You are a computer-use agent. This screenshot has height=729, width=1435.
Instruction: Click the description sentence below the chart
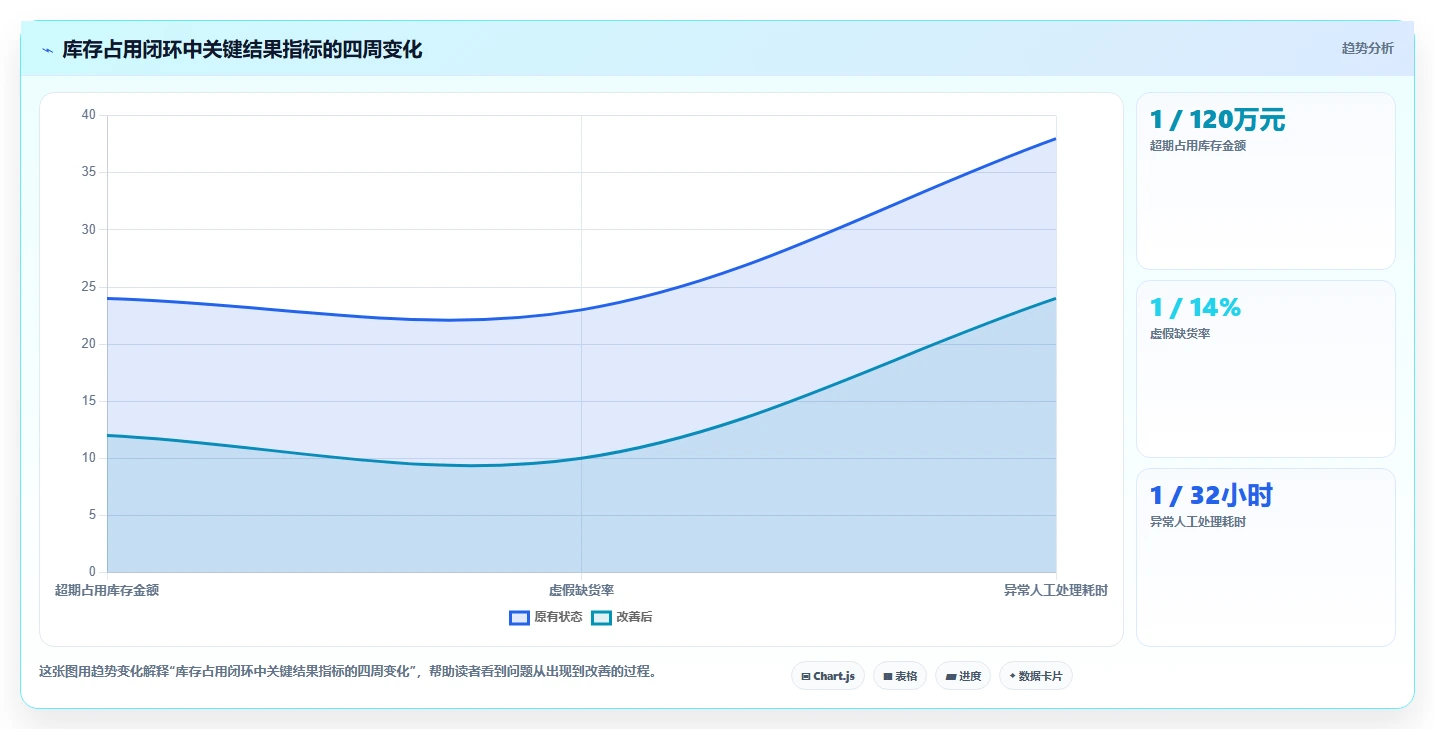coord(350,671)
